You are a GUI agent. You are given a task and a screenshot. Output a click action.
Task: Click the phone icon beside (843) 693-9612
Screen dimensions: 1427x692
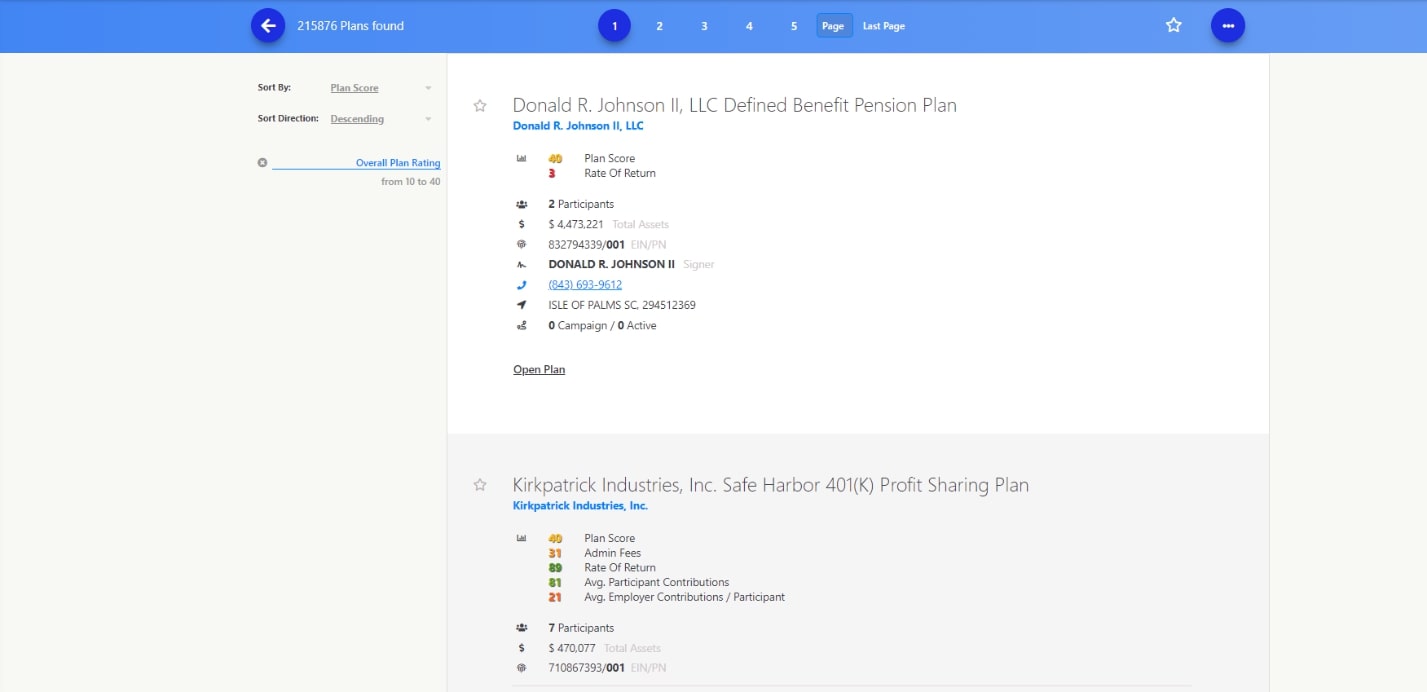(521, 285)
